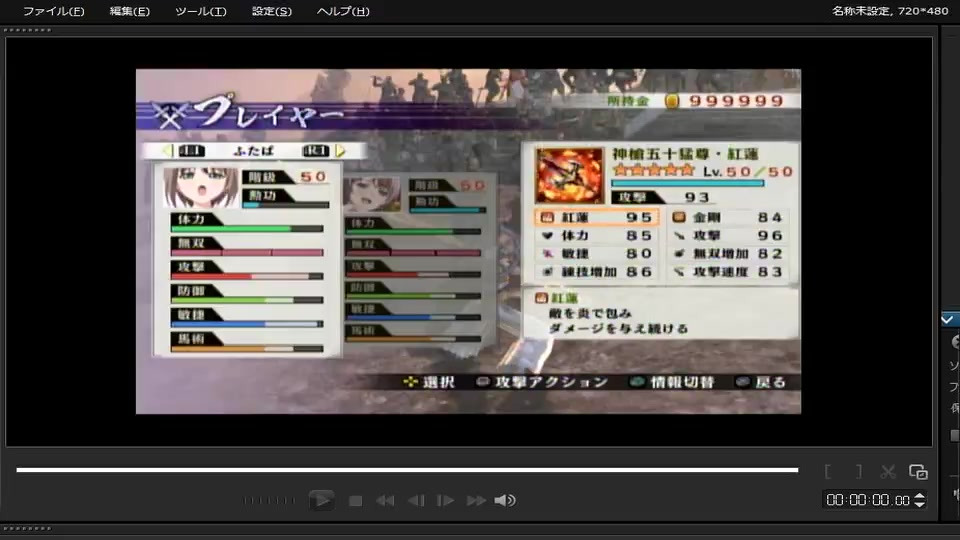Start playback with the Play button
Viewport: 960px width, 540px height.
[321, 500]
